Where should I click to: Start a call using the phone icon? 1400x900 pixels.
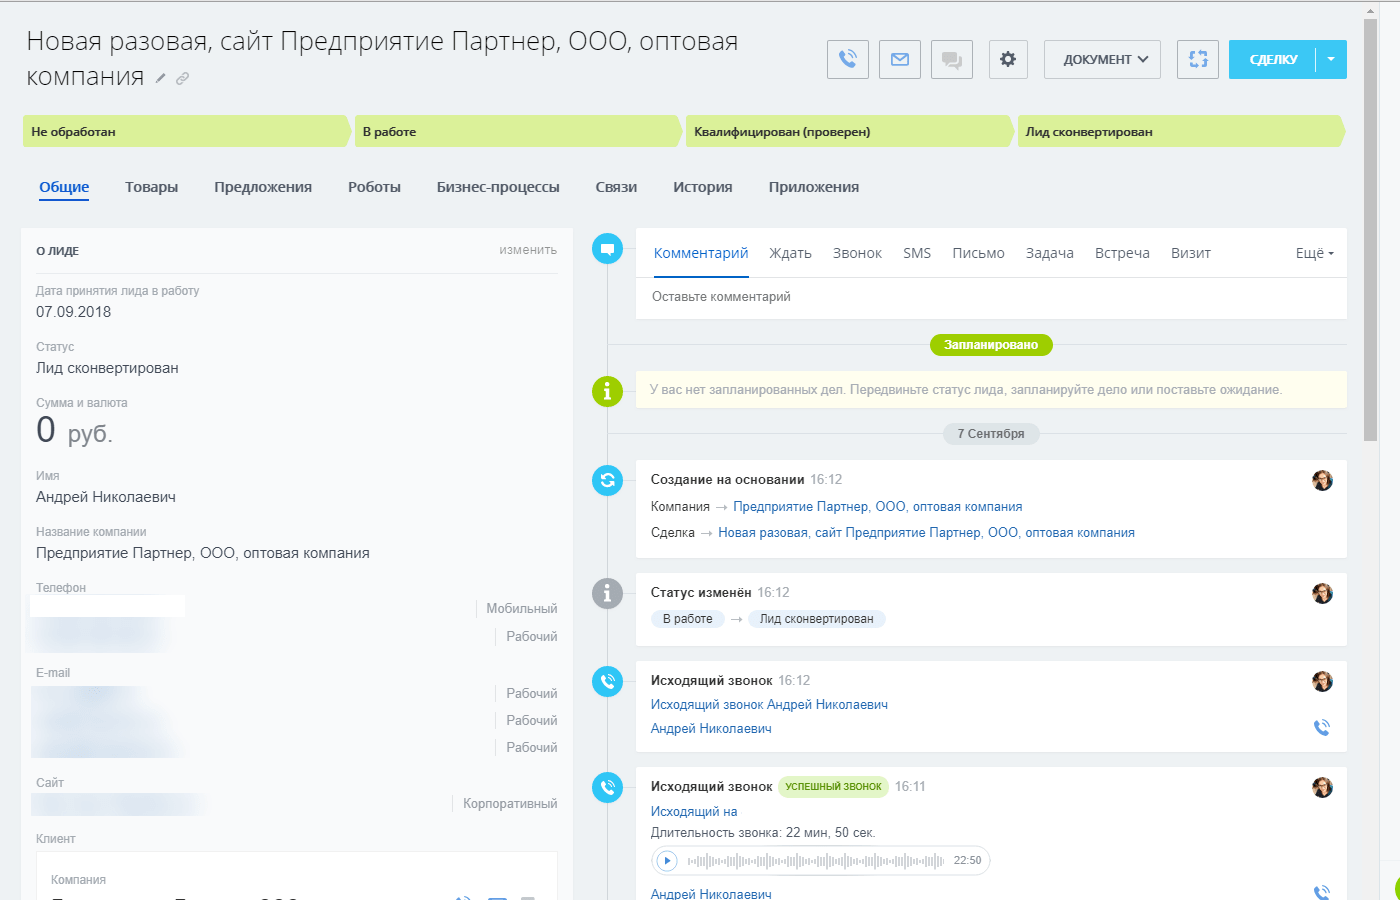[847, 59]
